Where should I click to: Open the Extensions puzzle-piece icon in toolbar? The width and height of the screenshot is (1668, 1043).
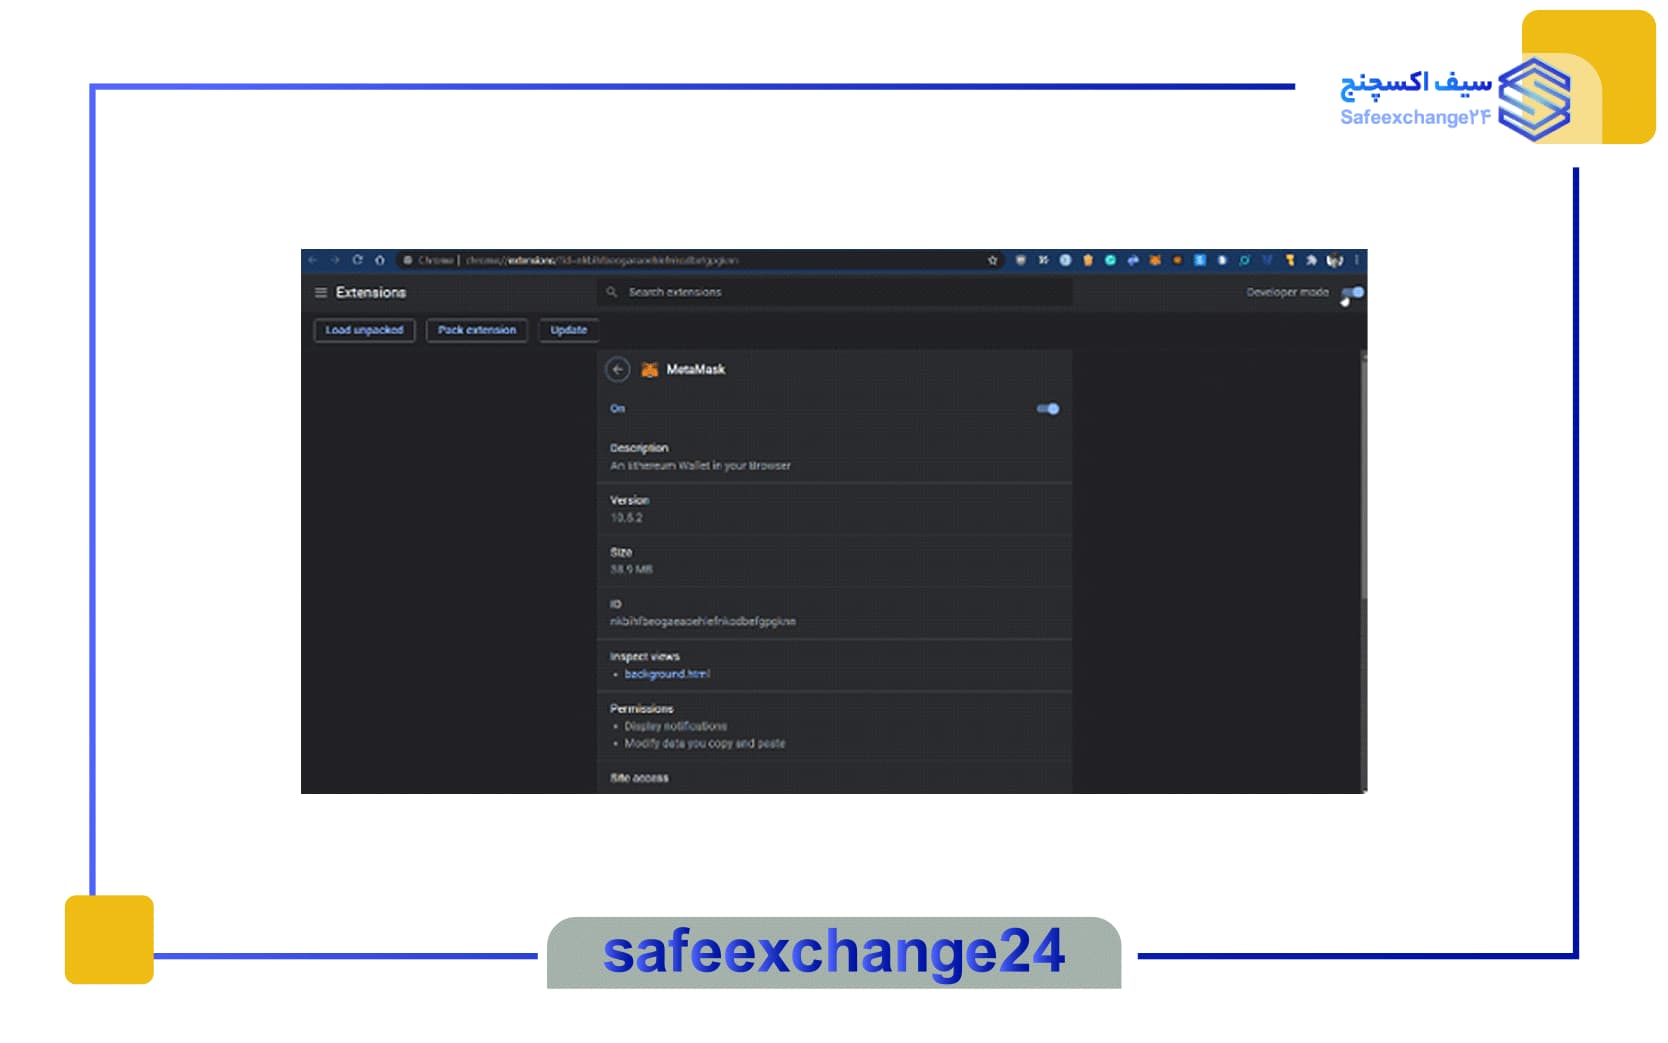pyautogui.click(x=1311, y=260)
